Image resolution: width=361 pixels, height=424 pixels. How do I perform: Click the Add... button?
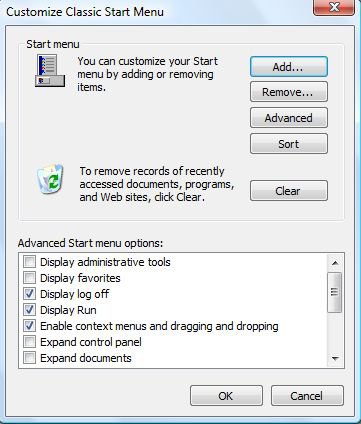pos(289,67)
